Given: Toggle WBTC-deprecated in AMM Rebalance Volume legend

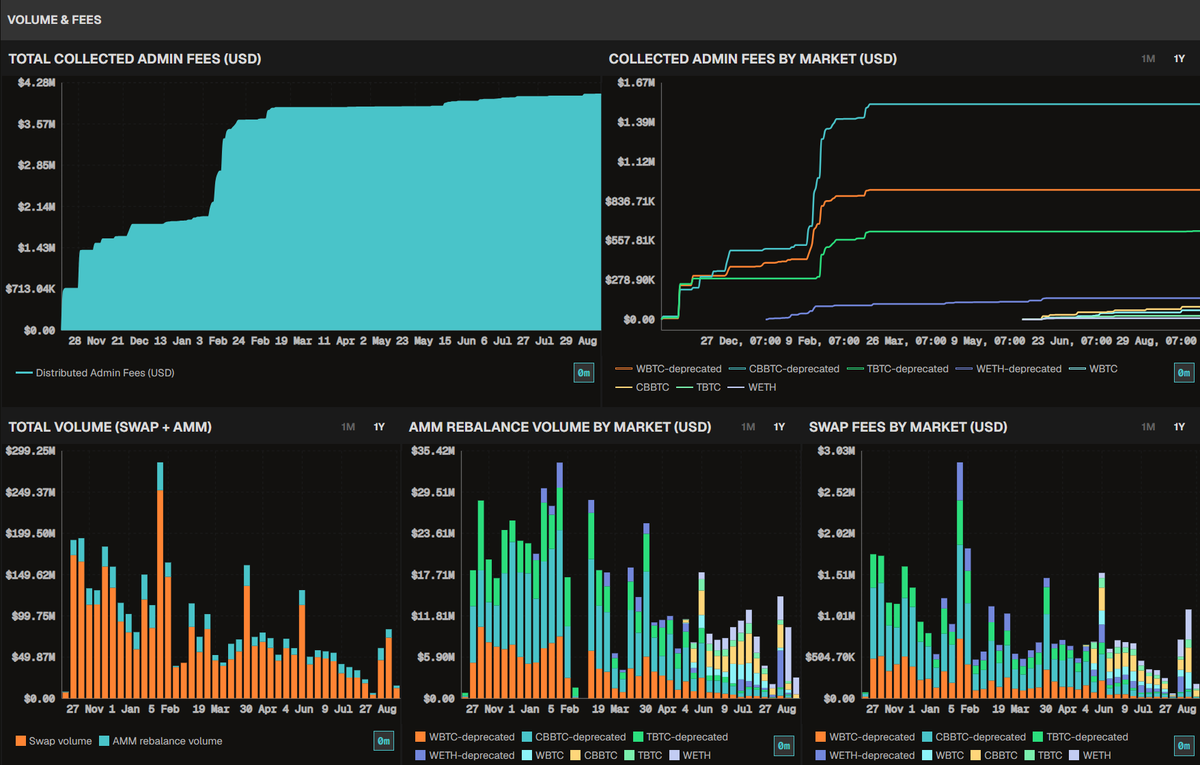Looking at the screenshot, I should click(465, 737).
